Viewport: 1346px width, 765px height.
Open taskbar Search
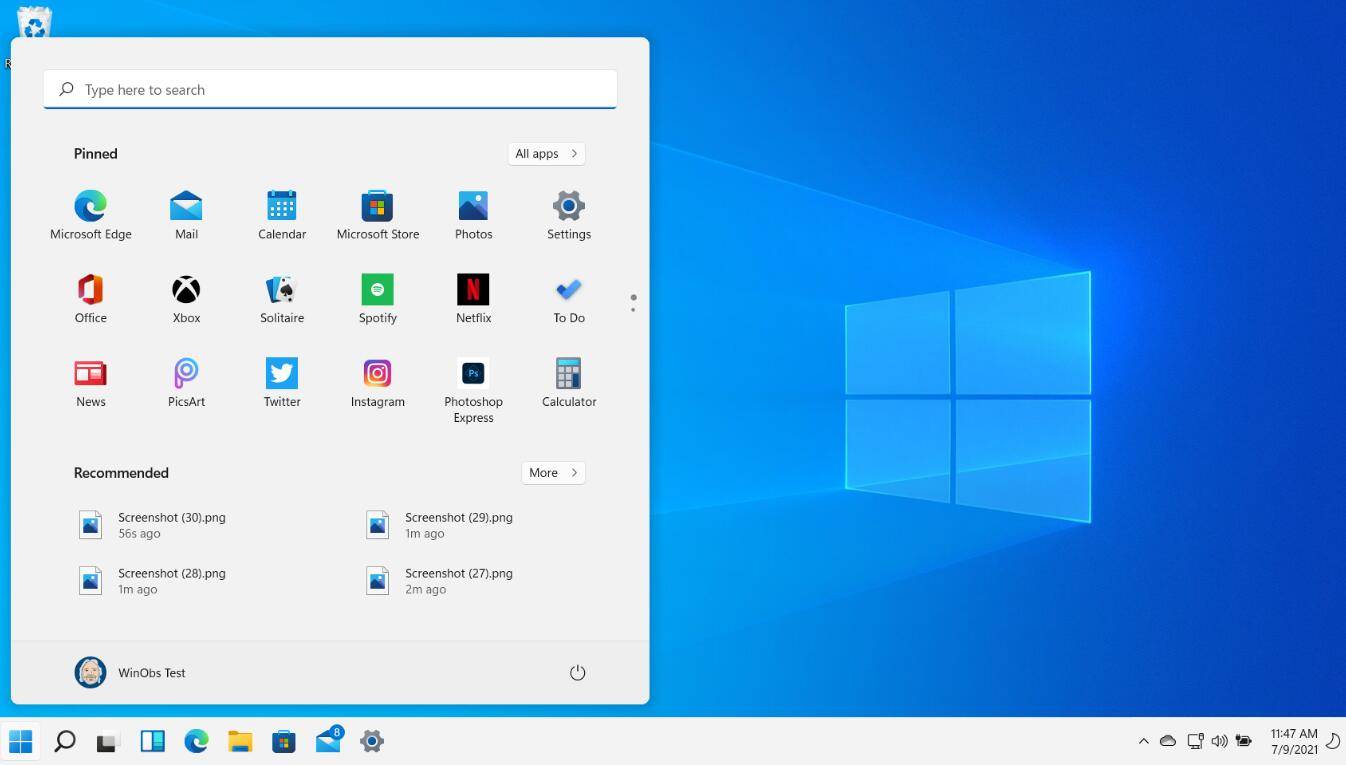tap(65, 741)
